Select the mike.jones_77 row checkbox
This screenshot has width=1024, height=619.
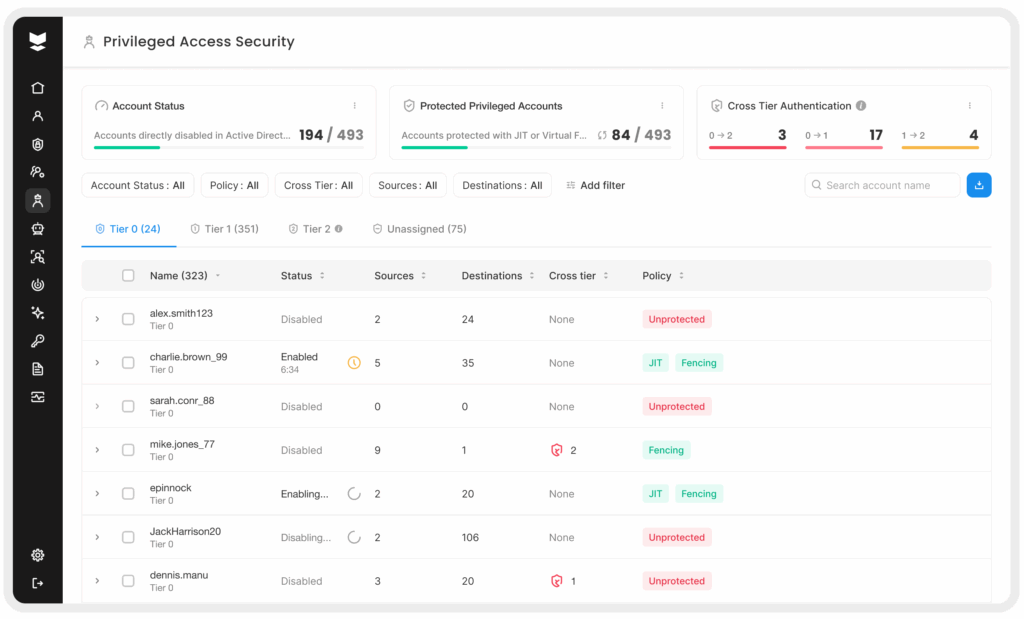coord(128,450)
